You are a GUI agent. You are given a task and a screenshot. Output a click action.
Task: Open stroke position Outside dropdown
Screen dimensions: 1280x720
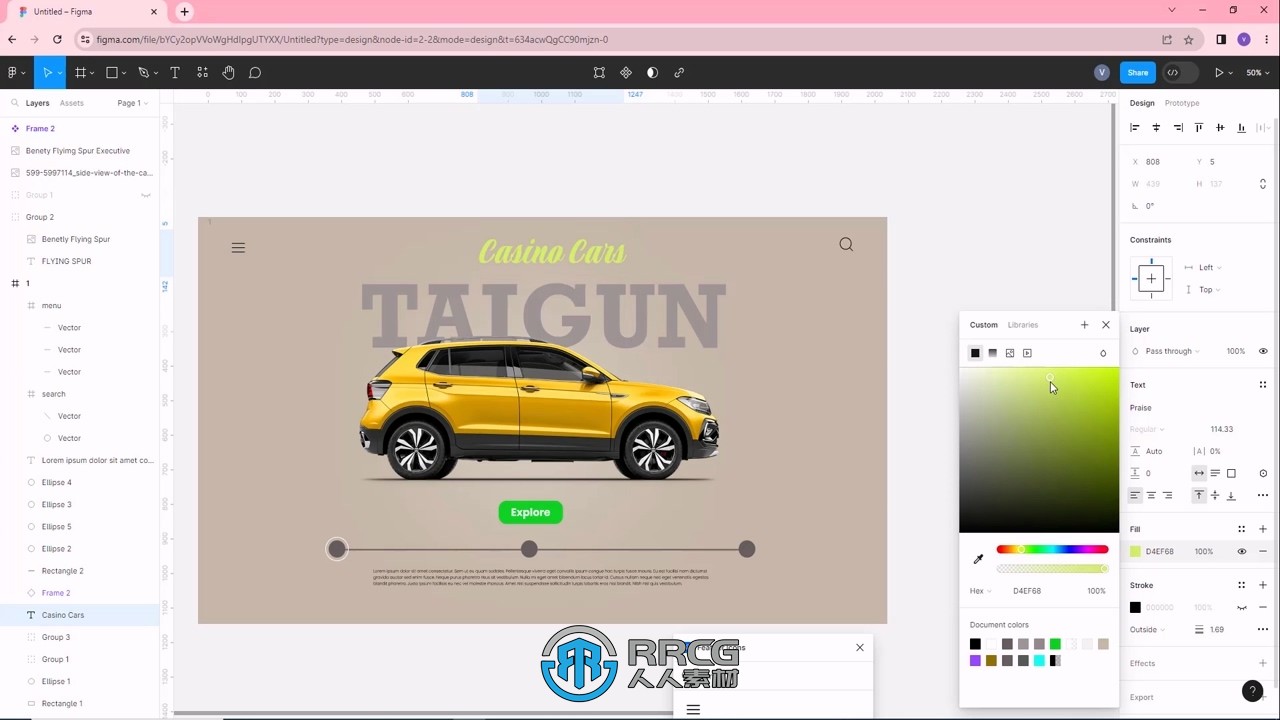[x=1147, y=629]
